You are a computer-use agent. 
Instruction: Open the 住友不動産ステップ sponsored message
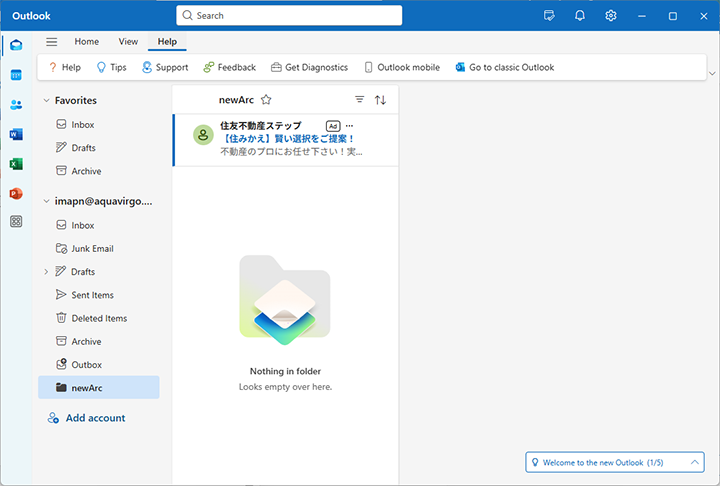pos(286,140)
